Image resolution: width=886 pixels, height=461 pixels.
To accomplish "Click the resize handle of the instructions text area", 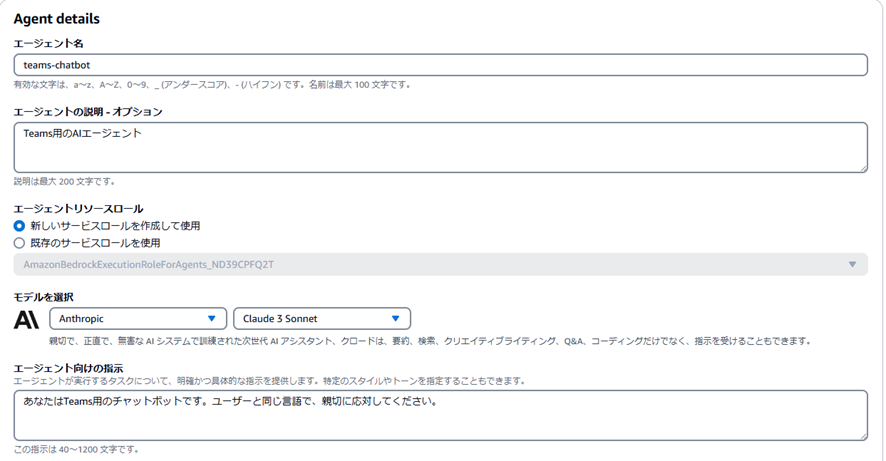I will 863,436.
